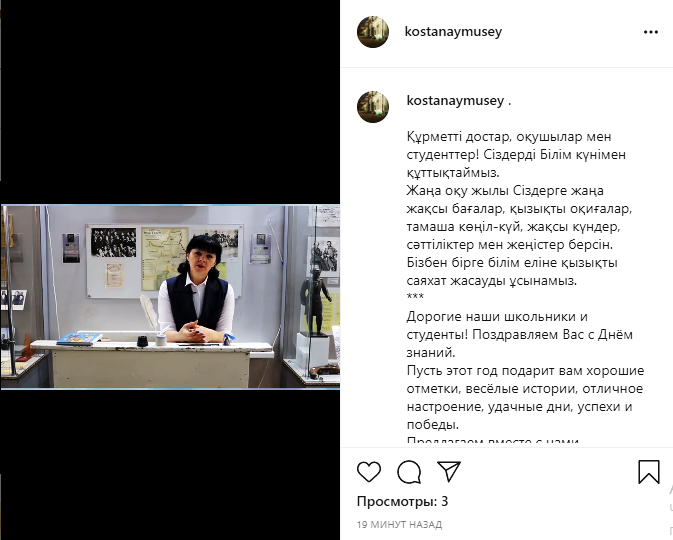Share post with paper plane icon
673x540 pixels.
(449, 471)
